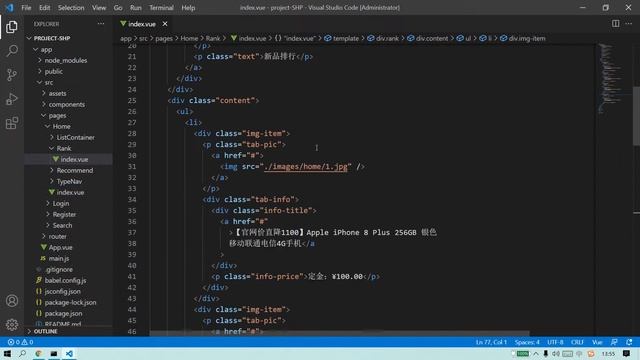Collapse the app folder
The width and height of the screenshot is (640, 360).
tap(46, 49)
